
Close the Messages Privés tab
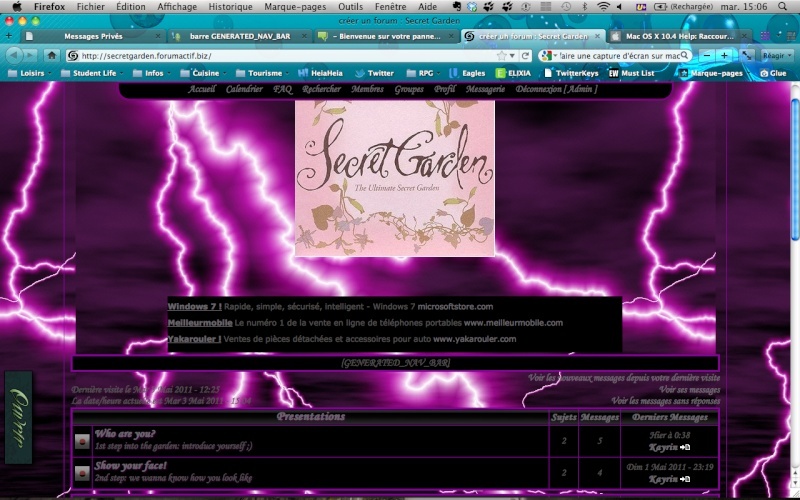158,36
